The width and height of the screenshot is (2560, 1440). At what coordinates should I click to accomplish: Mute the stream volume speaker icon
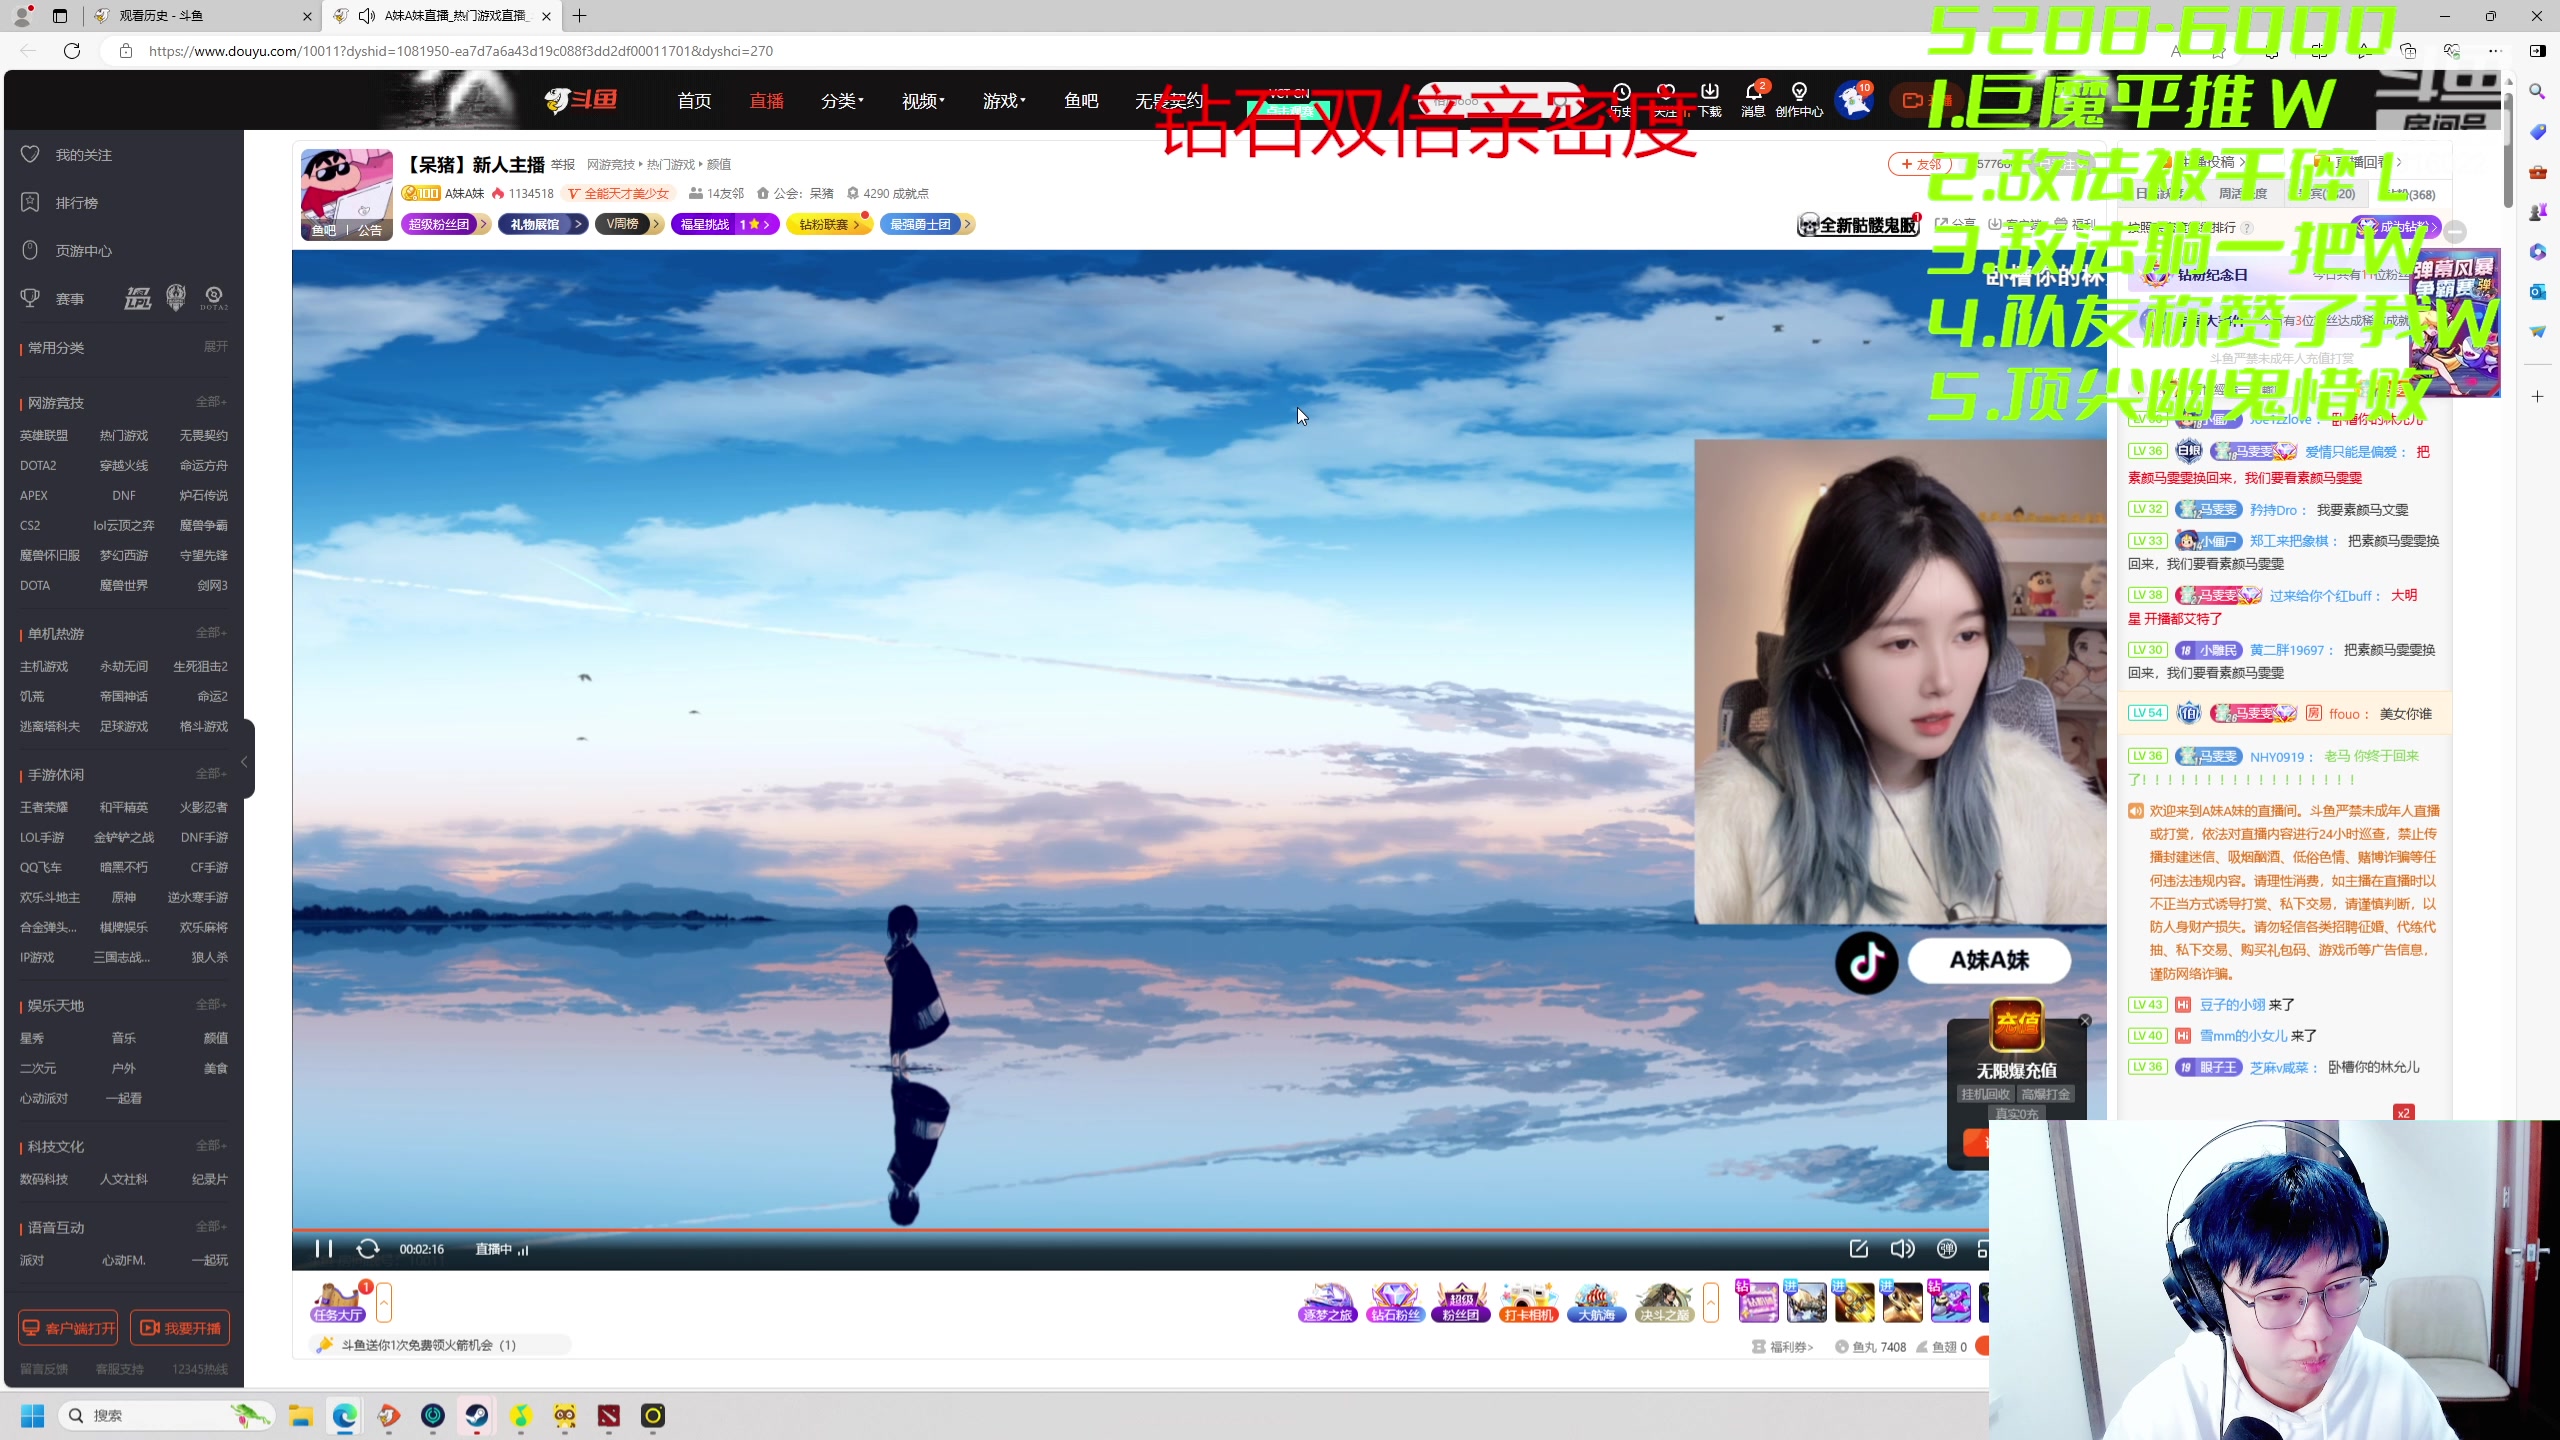click(x=1902, y=1249)
